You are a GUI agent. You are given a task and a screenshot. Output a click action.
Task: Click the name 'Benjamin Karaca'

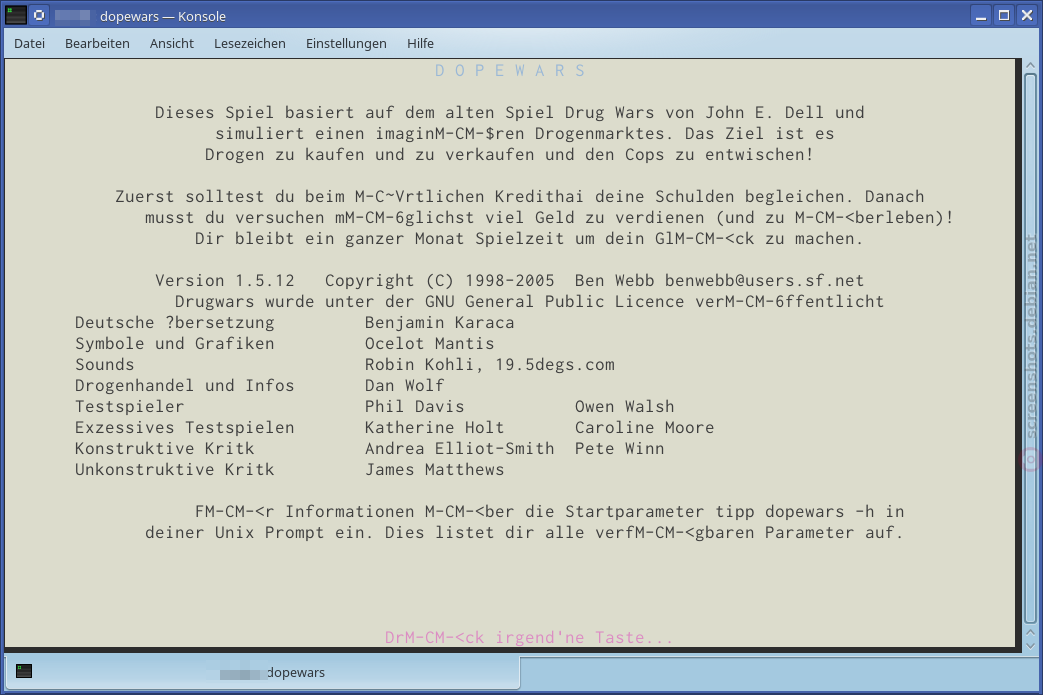(x=440, y=323)
